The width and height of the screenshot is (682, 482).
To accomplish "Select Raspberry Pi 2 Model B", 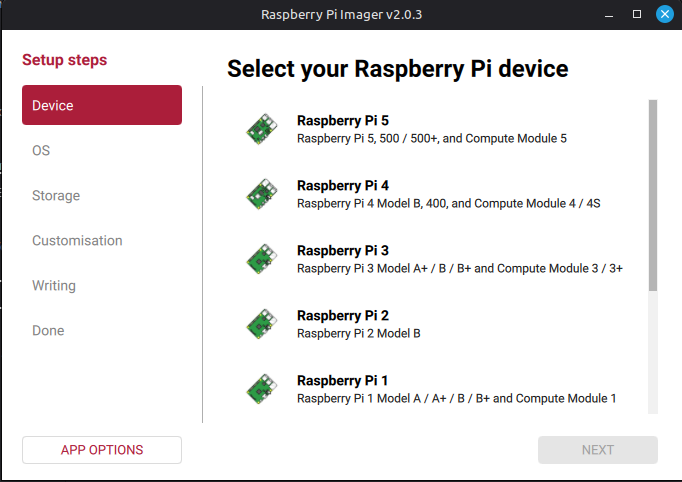I will pyautogui.click(x=437, y=324).
